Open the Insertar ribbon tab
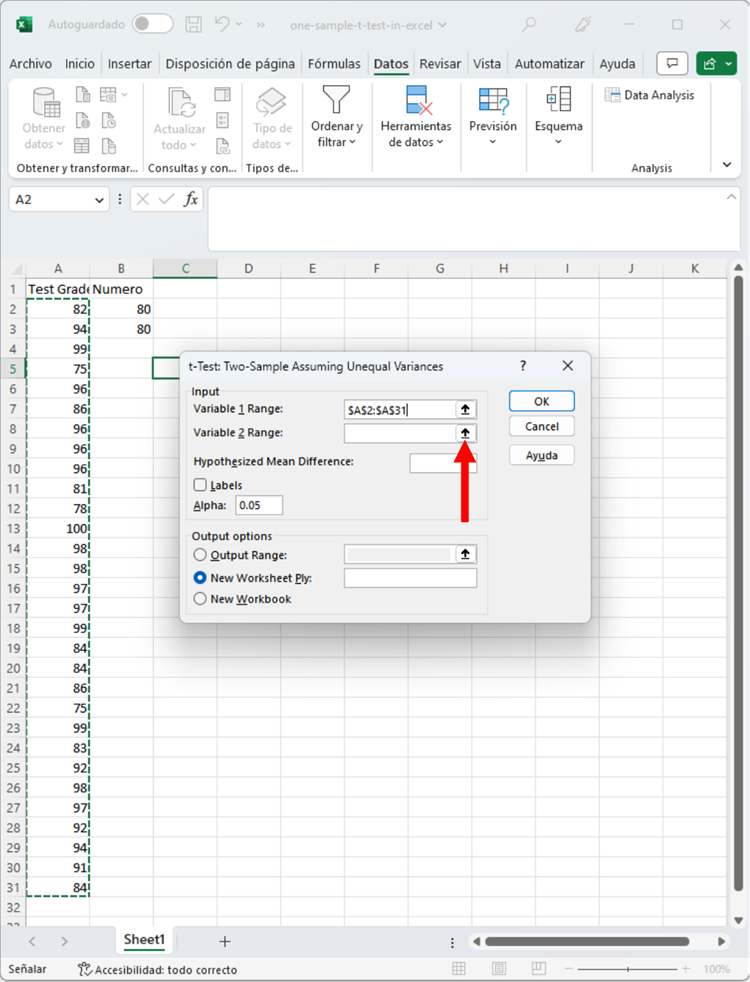This screenshot has width=750, height=982. point(130,64)
